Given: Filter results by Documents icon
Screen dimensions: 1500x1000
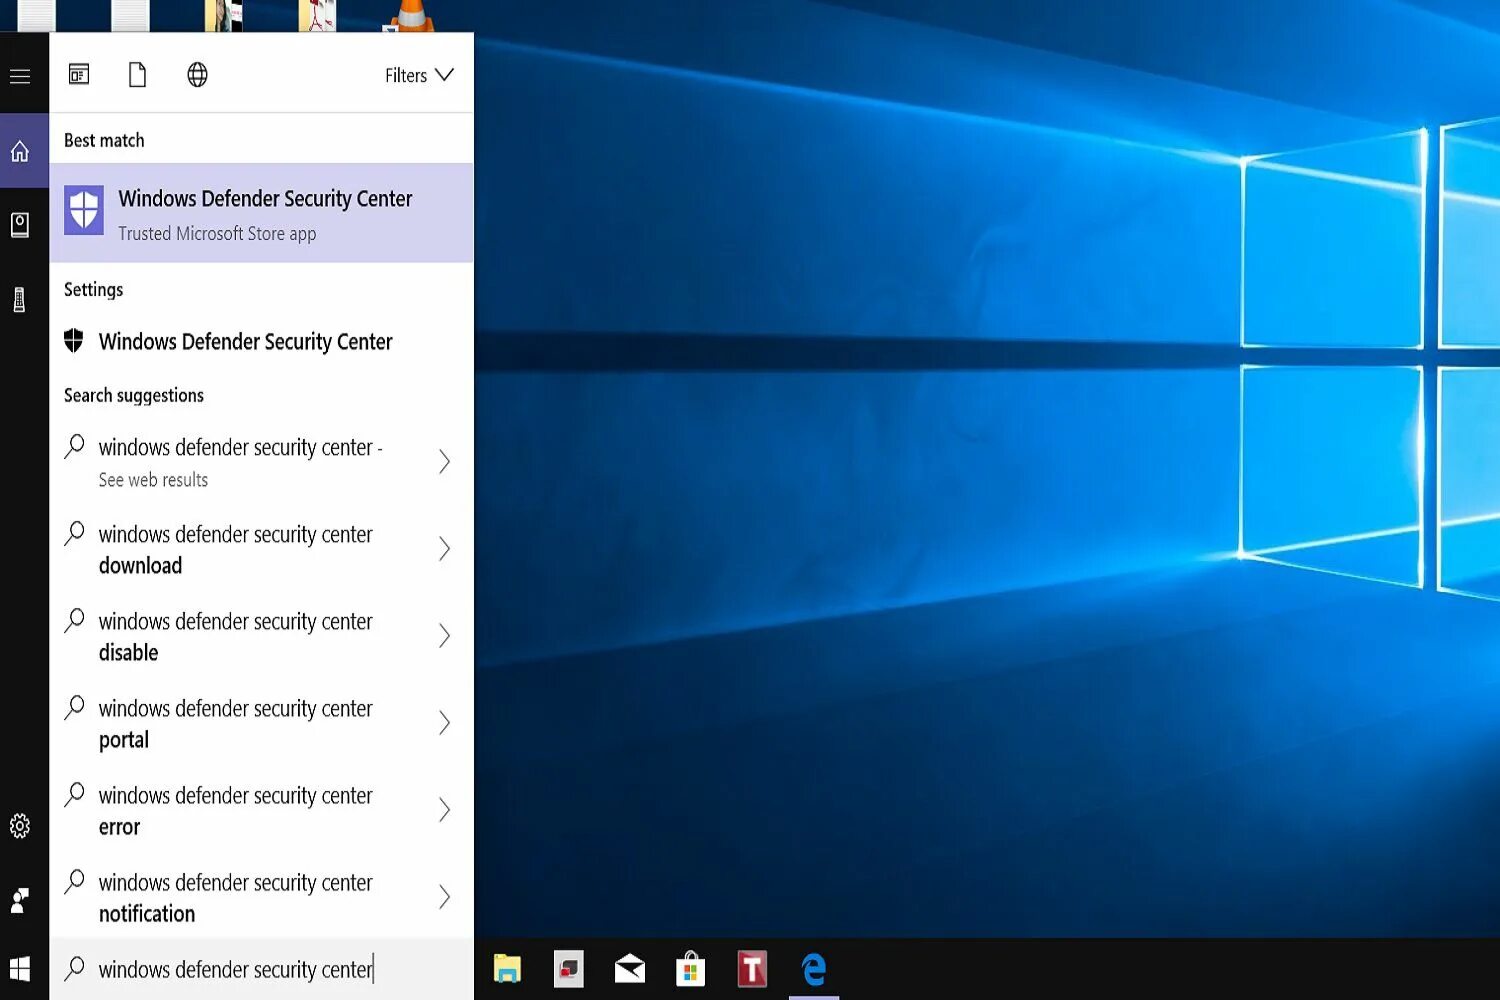Looking at the screenshot, I should (x=137, y=75).
